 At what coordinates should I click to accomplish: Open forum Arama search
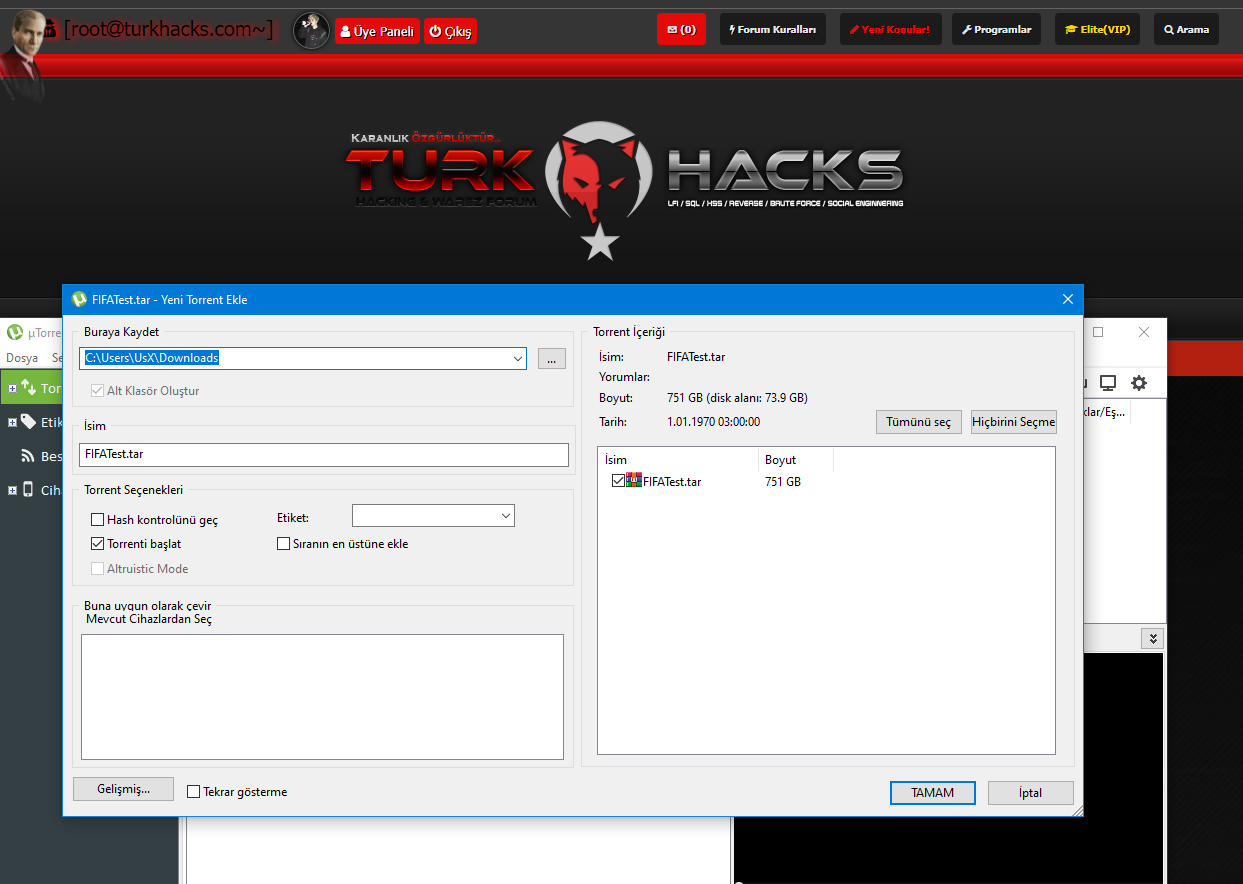click(1186, 29)
